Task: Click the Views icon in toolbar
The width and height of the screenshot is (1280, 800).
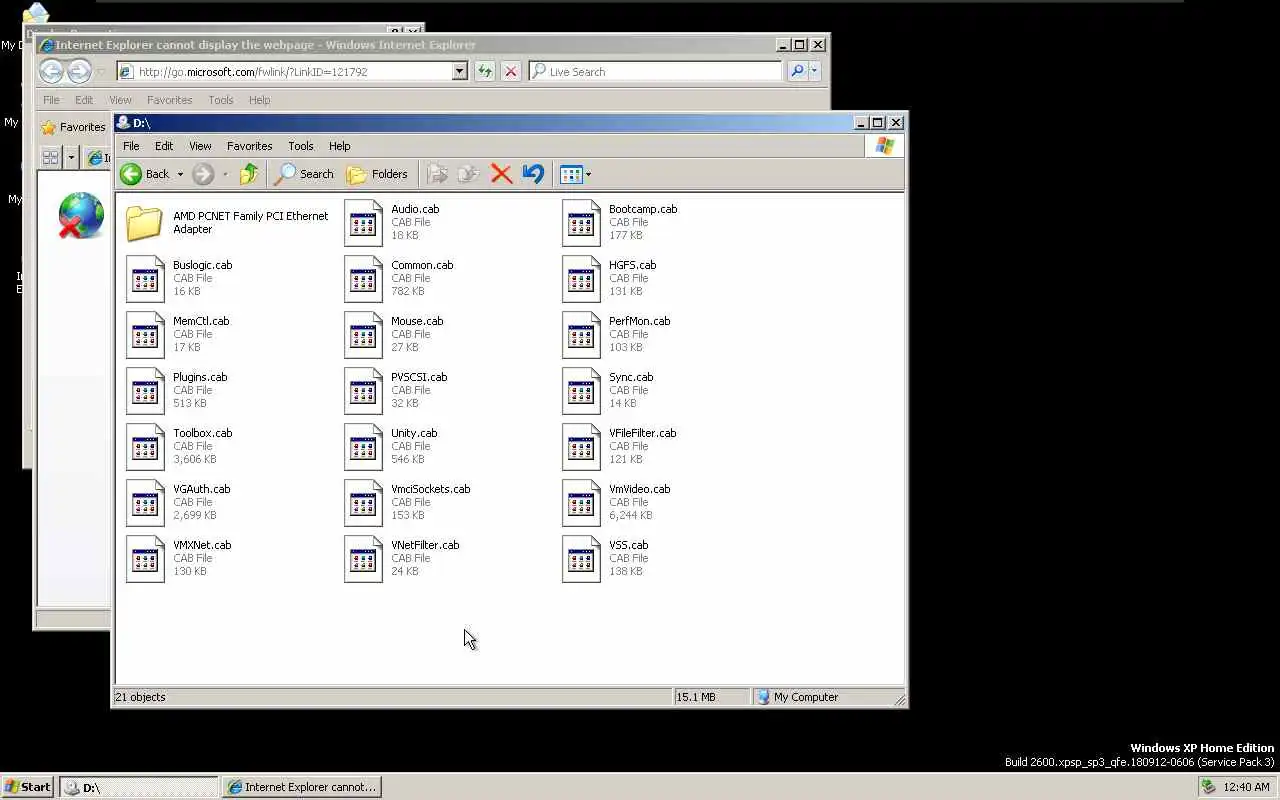Action: pos(571,174)
